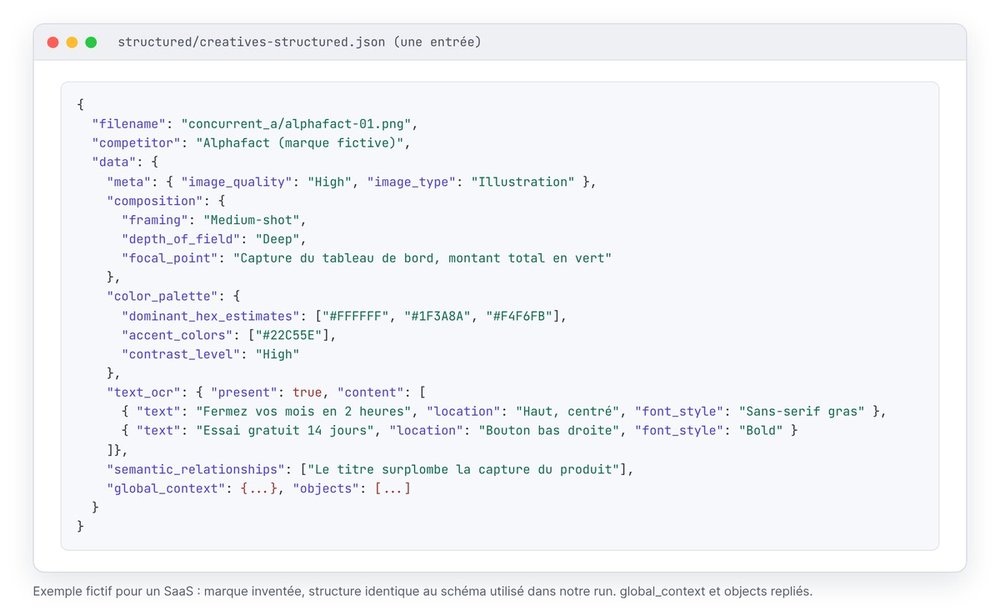Image resolution: width=1000 pixels, height=615 pixels.
Task: Select the "image_quality" key
Action: click(x=237, y=182)
